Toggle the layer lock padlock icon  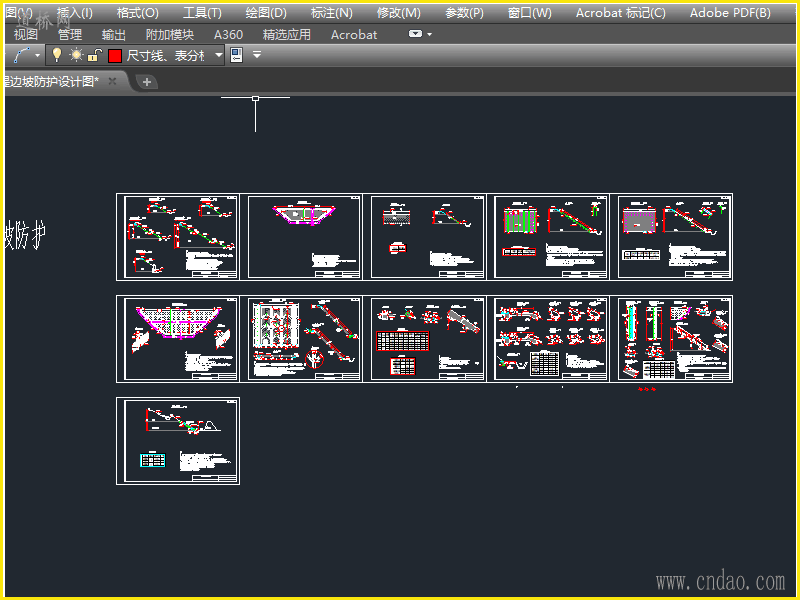click(x=95, y=56)
